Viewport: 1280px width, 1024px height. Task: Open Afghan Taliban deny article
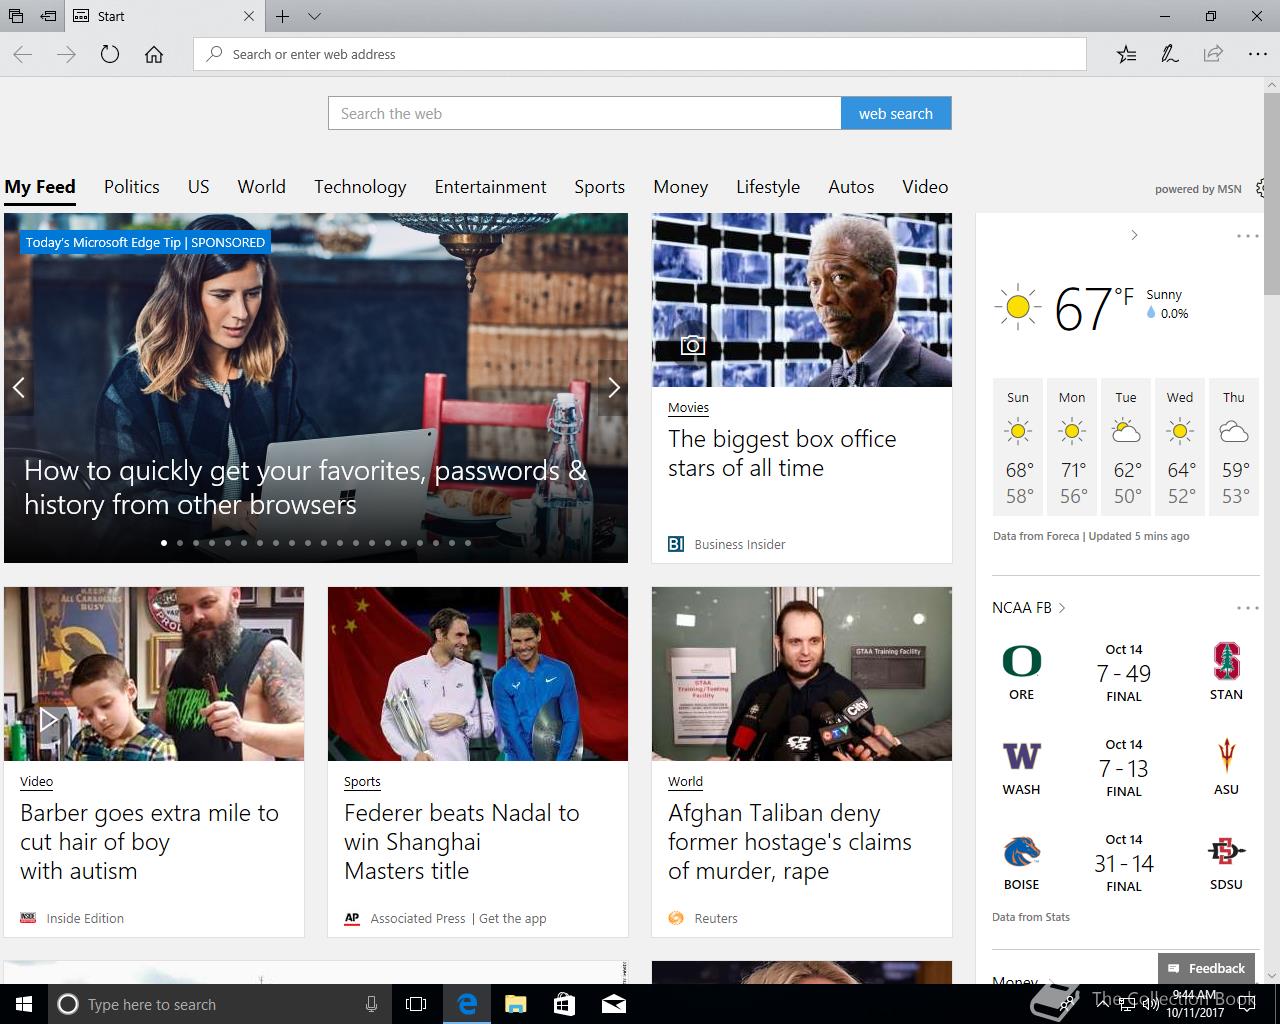coord(790,842)
